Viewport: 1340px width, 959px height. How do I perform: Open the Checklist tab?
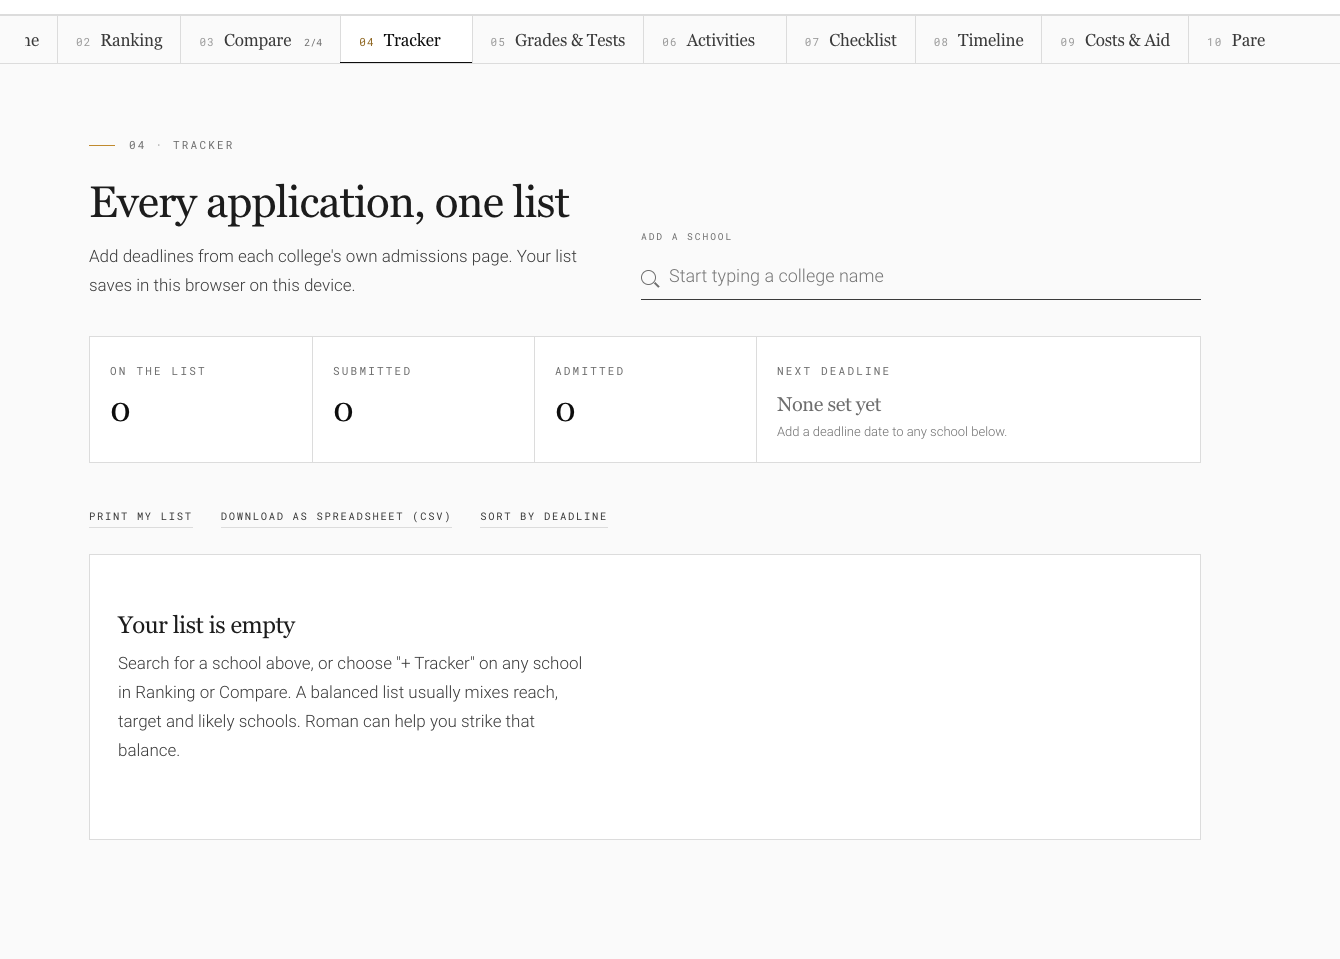pyautogui.click(x=851, y=40)
